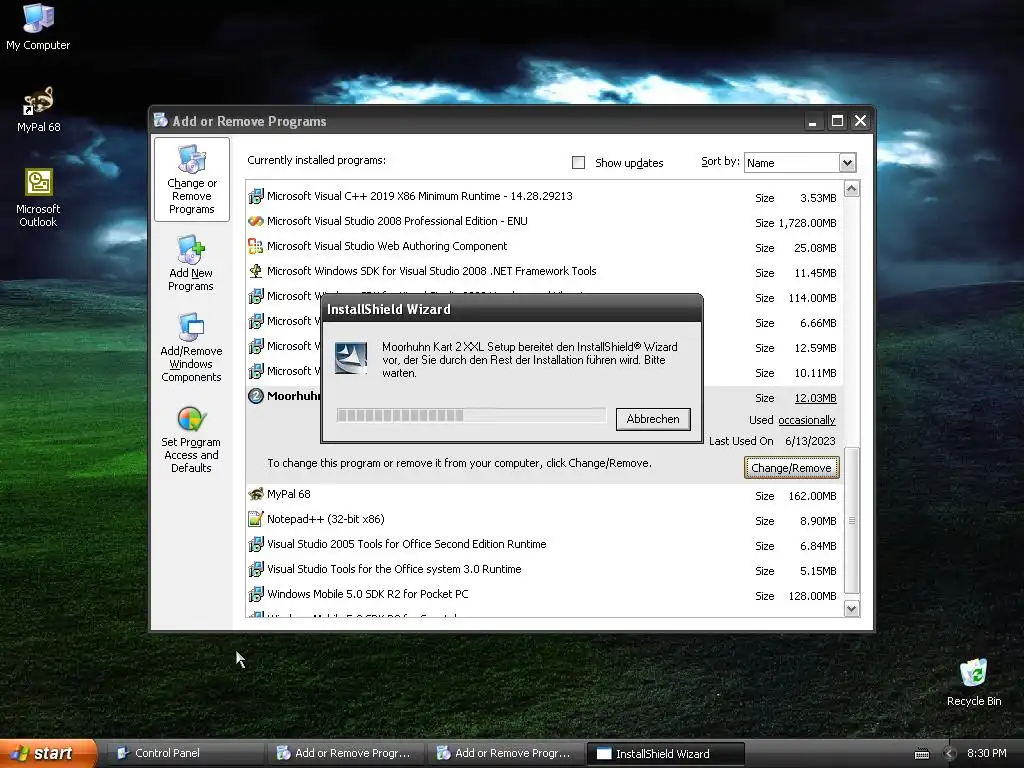
Task: Click the 162.00MB size value
Action: (812, 496)
